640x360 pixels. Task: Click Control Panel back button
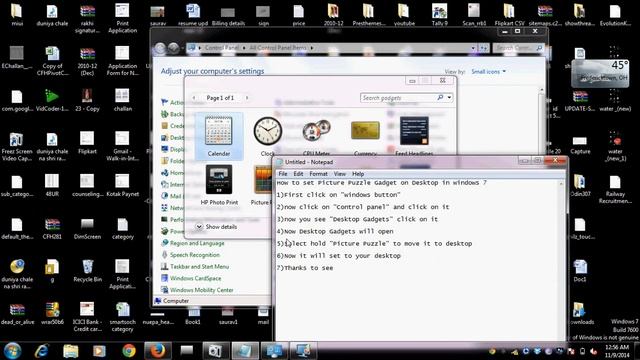pyautogui.click(x=160, y=48)
